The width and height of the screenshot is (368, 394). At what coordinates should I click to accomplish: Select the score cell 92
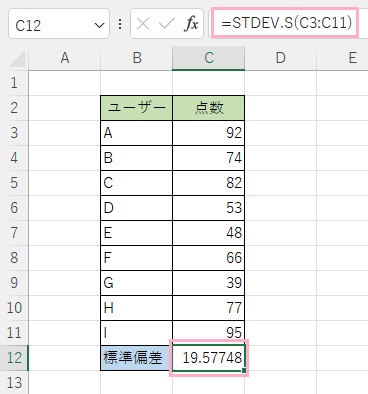208,133
